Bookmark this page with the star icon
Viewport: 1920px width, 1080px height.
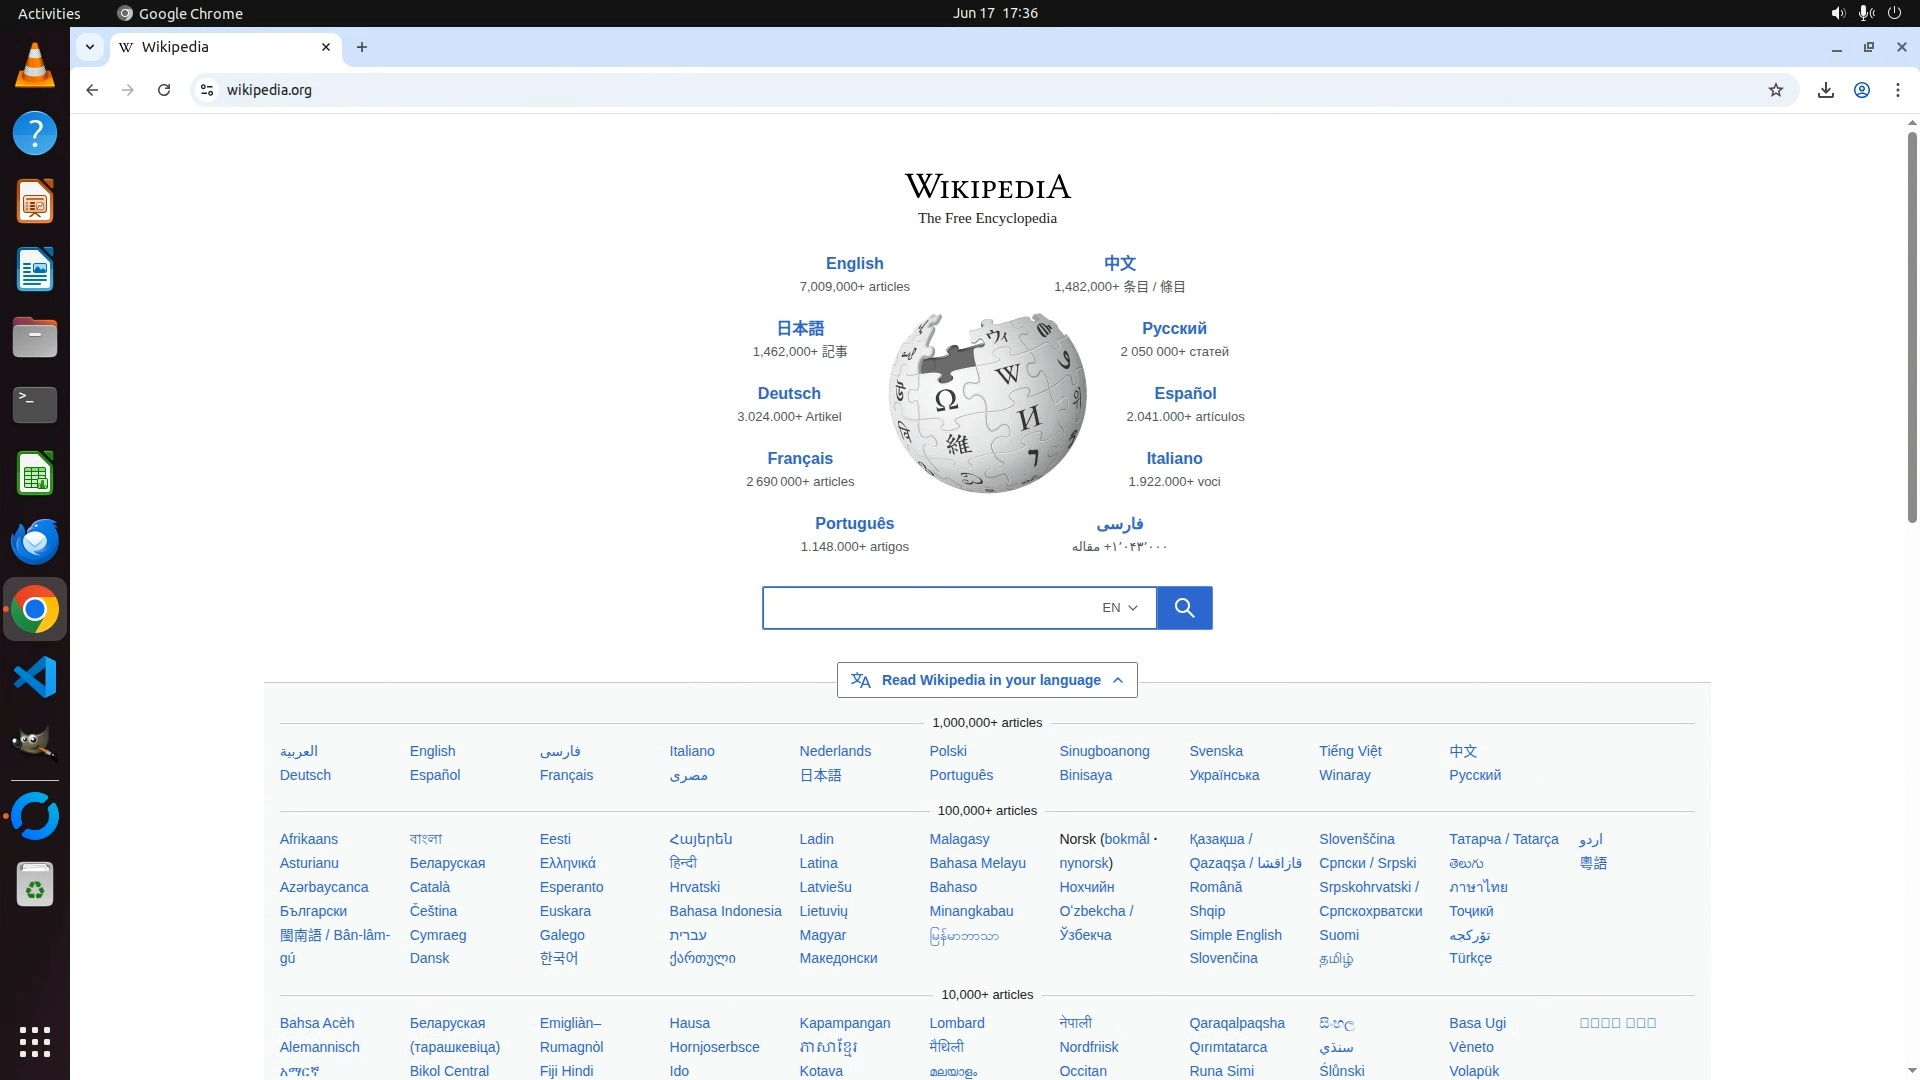coord(1776,90)
